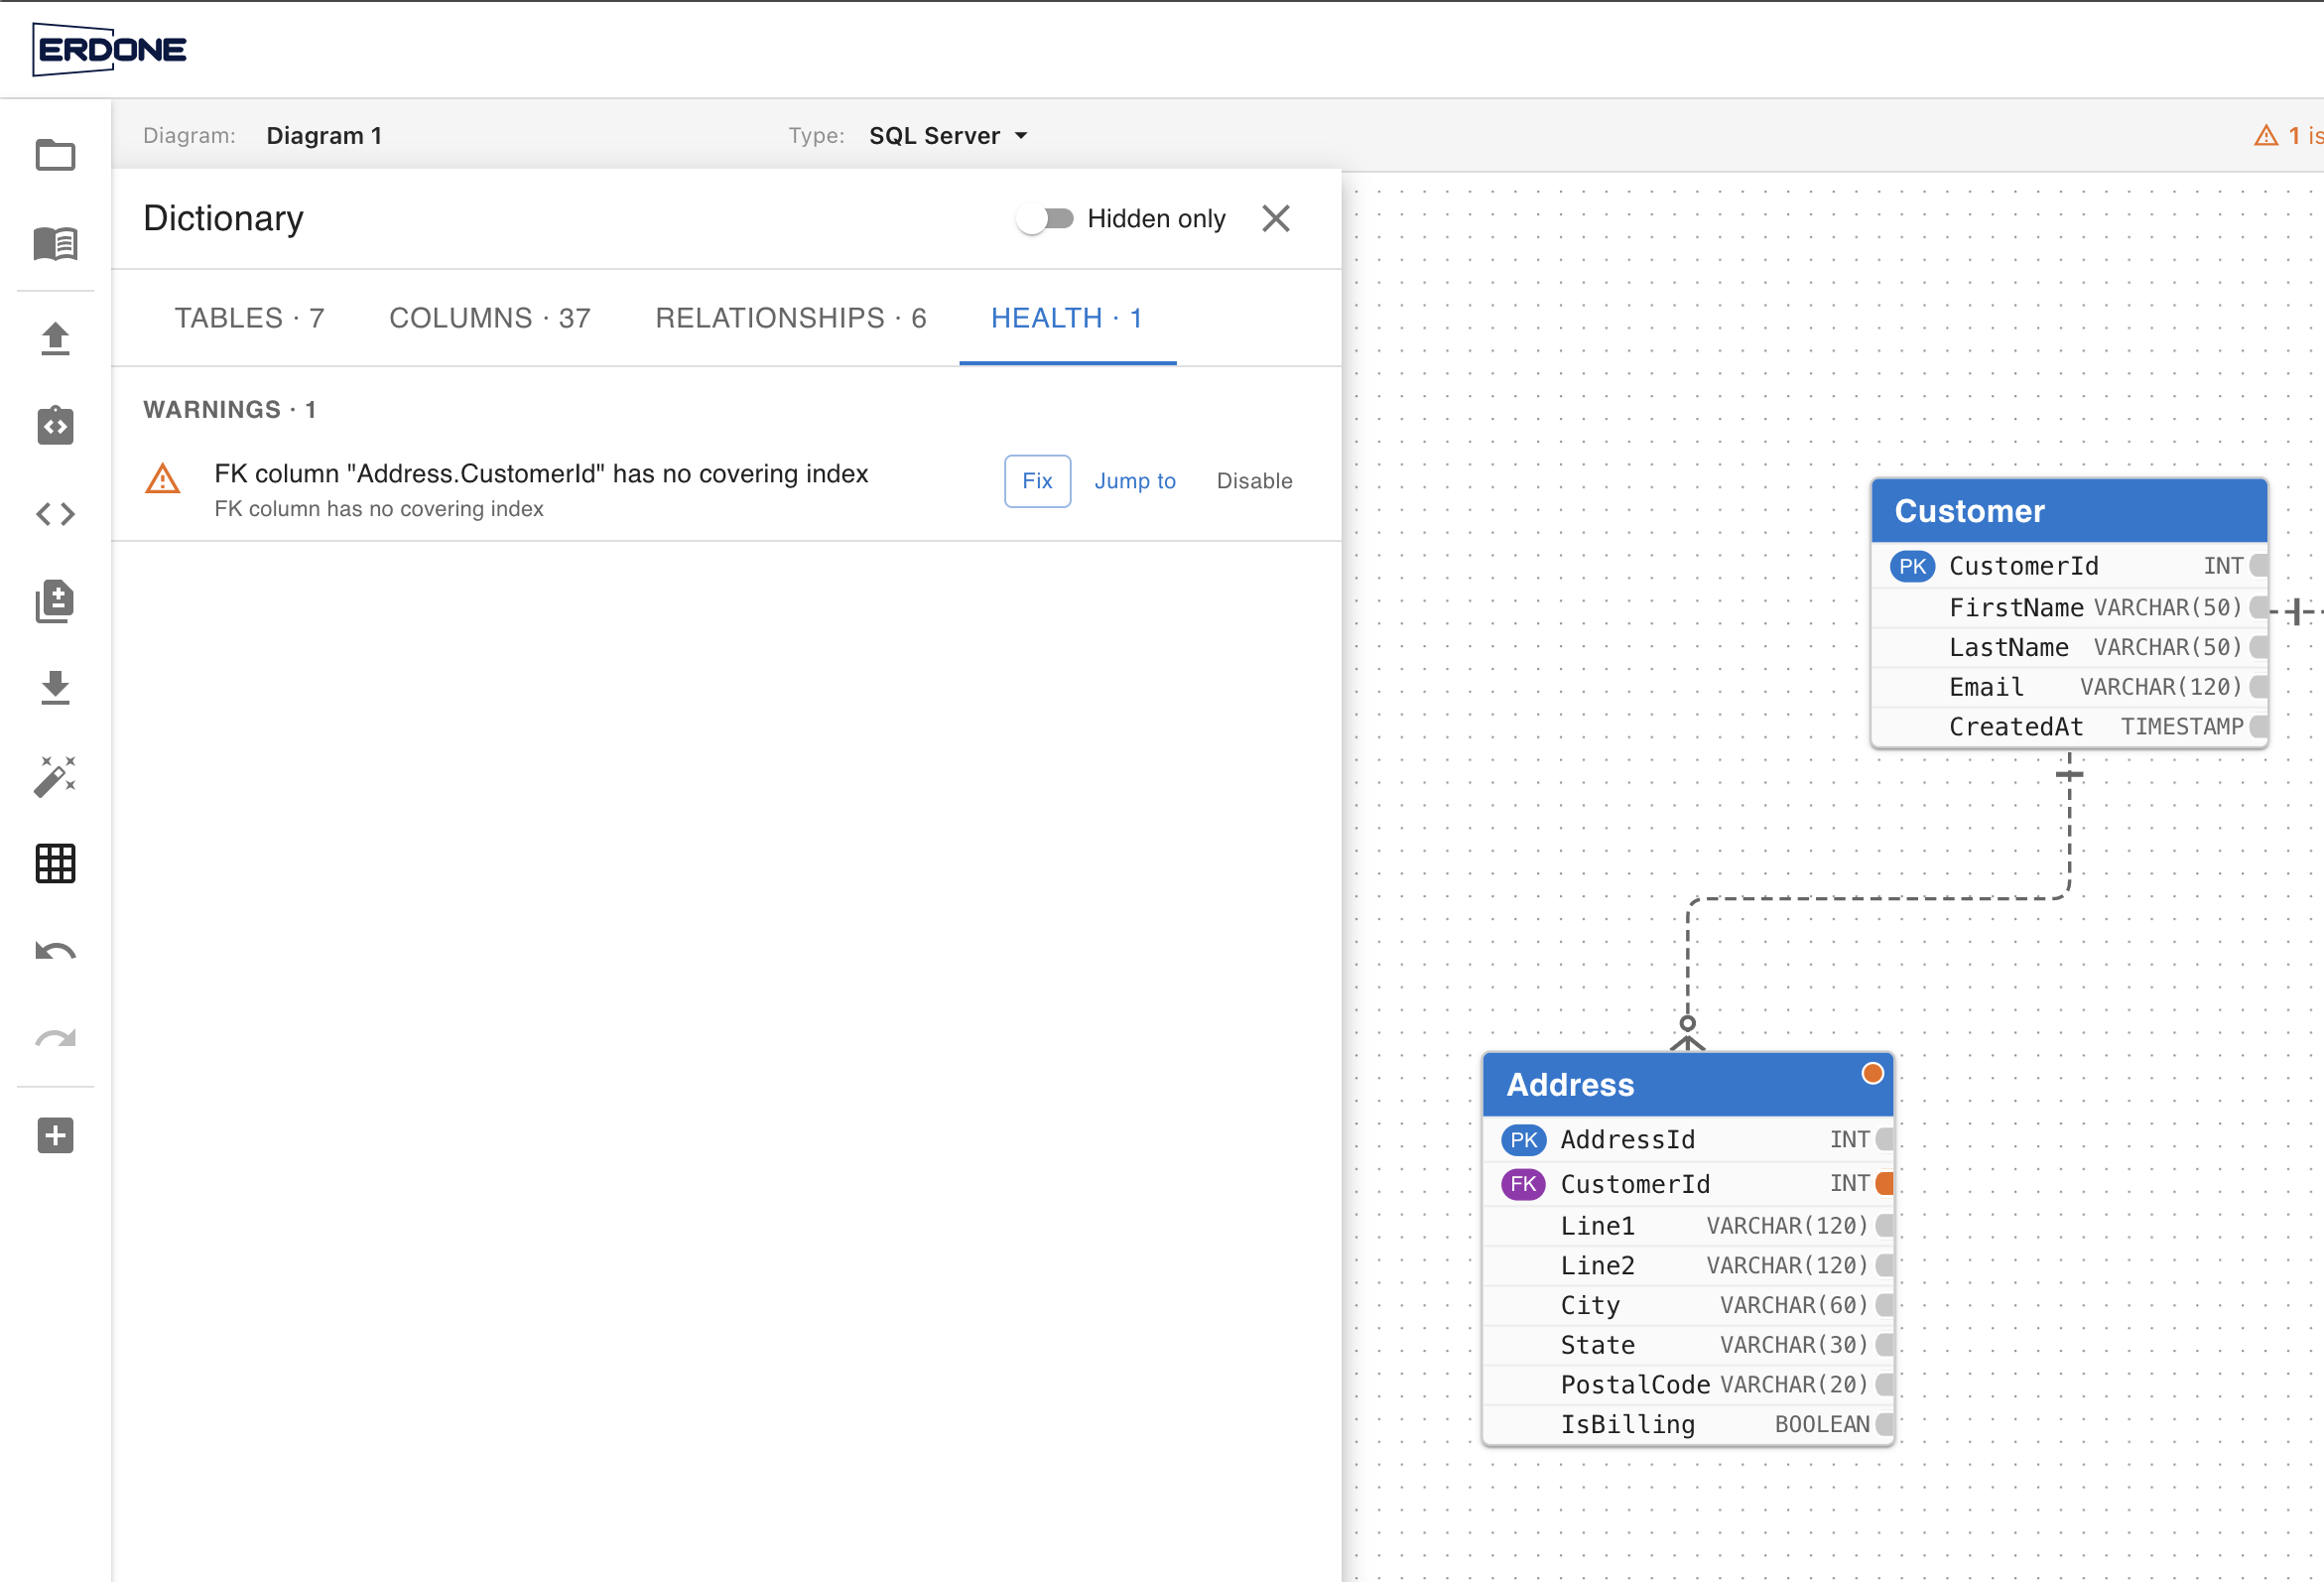Click the gray connector on Customer's CustomerId row
The height and width of the screenshot is (1582, 2324).
pyautogui.click(x=2258, y=566)
